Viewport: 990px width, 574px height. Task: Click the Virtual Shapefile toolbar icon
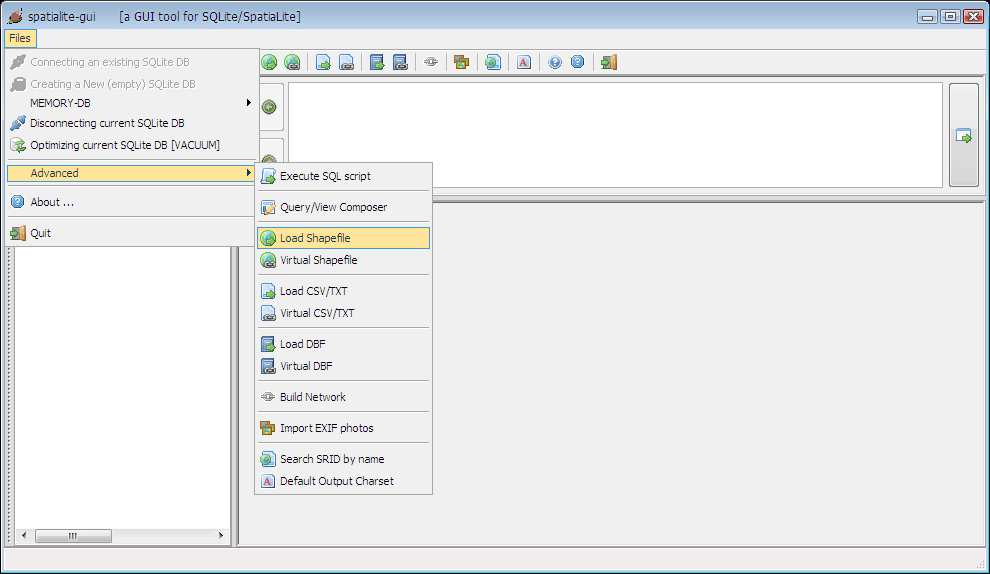[x=292, y=62]
